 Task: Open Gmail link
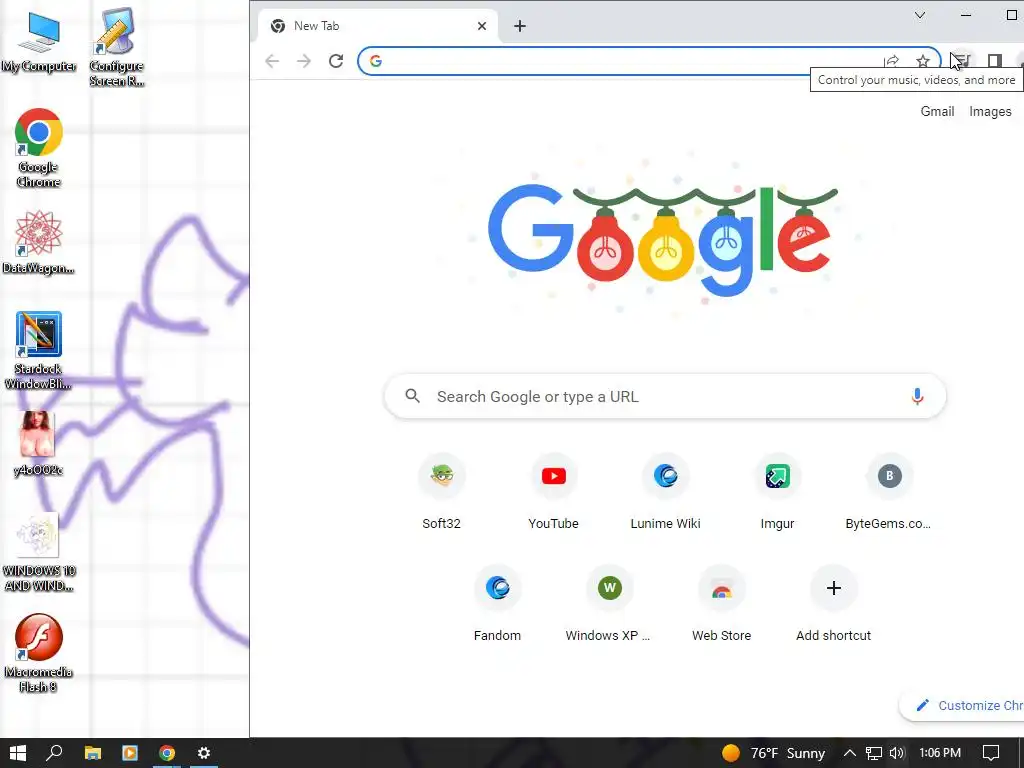click(x=937, y=112)
